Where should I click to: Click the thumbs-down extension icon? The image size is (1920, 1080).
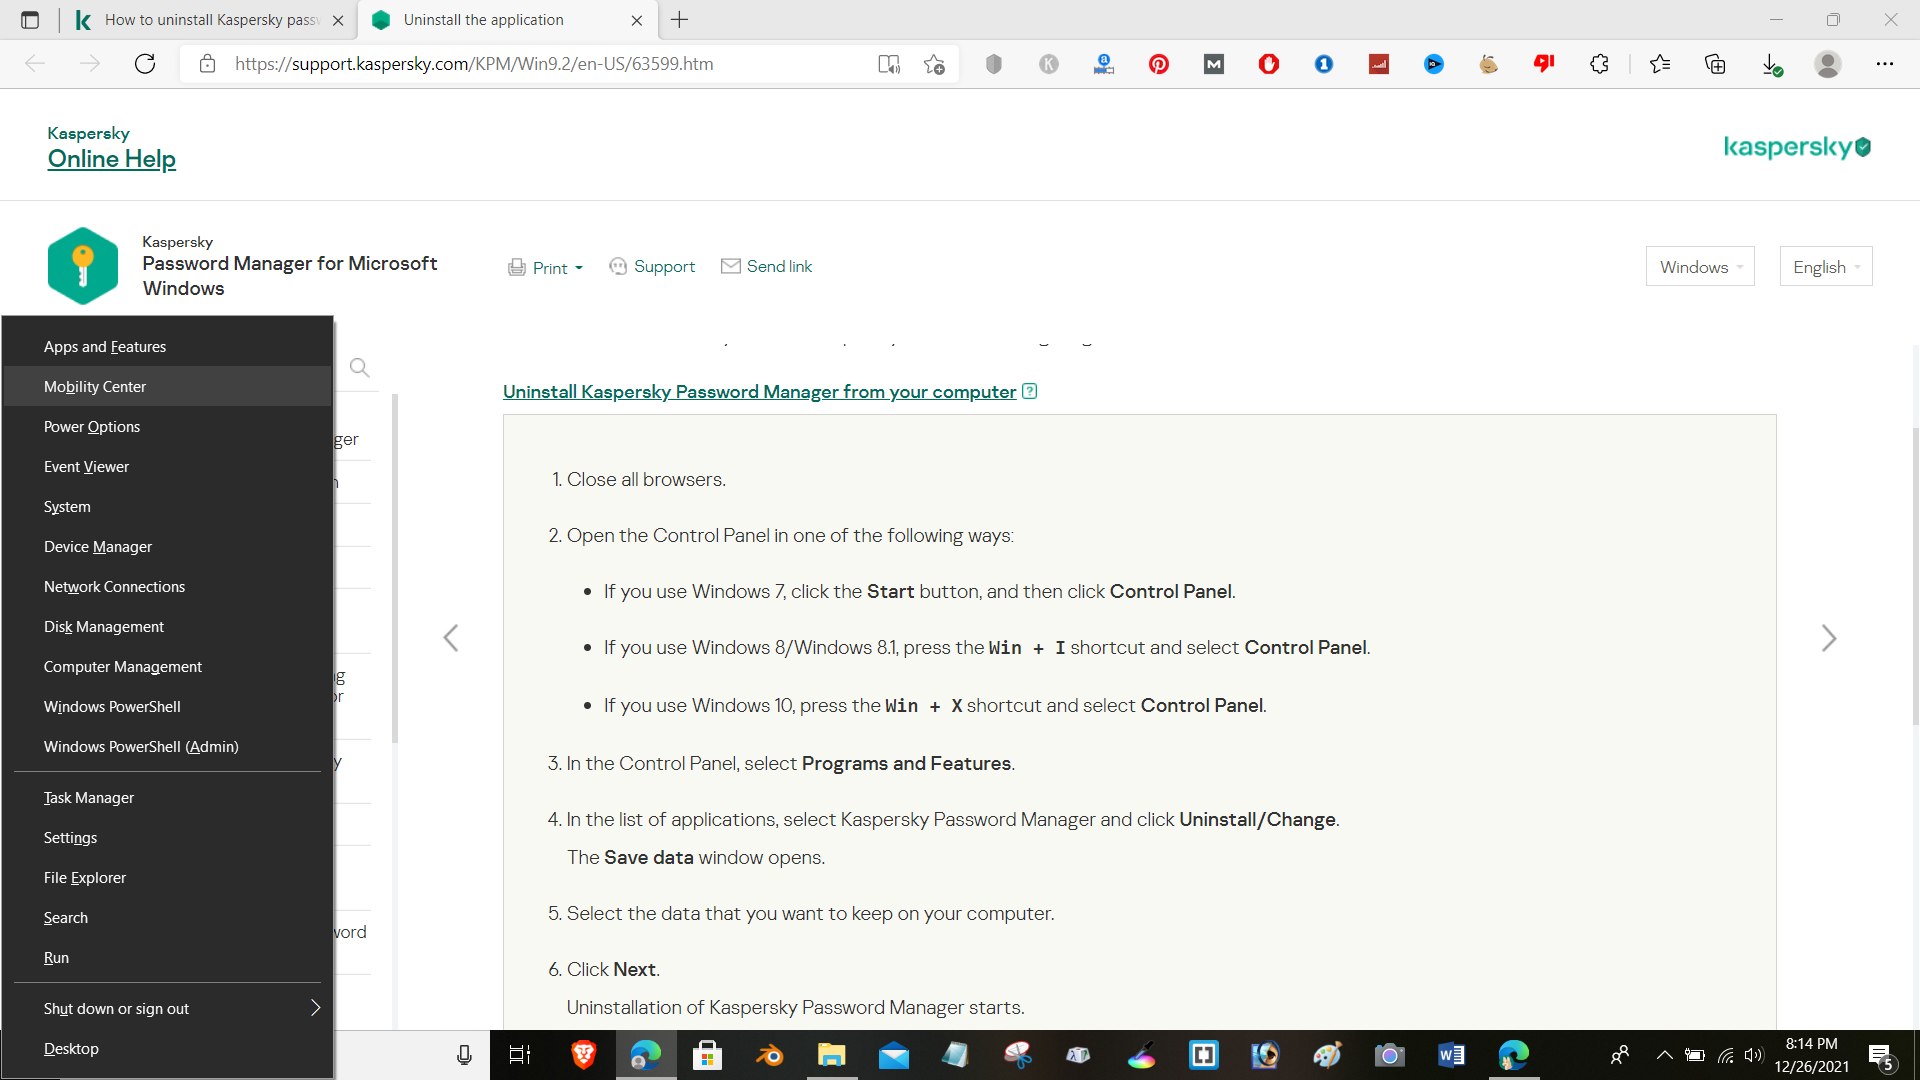(x=1544, y=64)
